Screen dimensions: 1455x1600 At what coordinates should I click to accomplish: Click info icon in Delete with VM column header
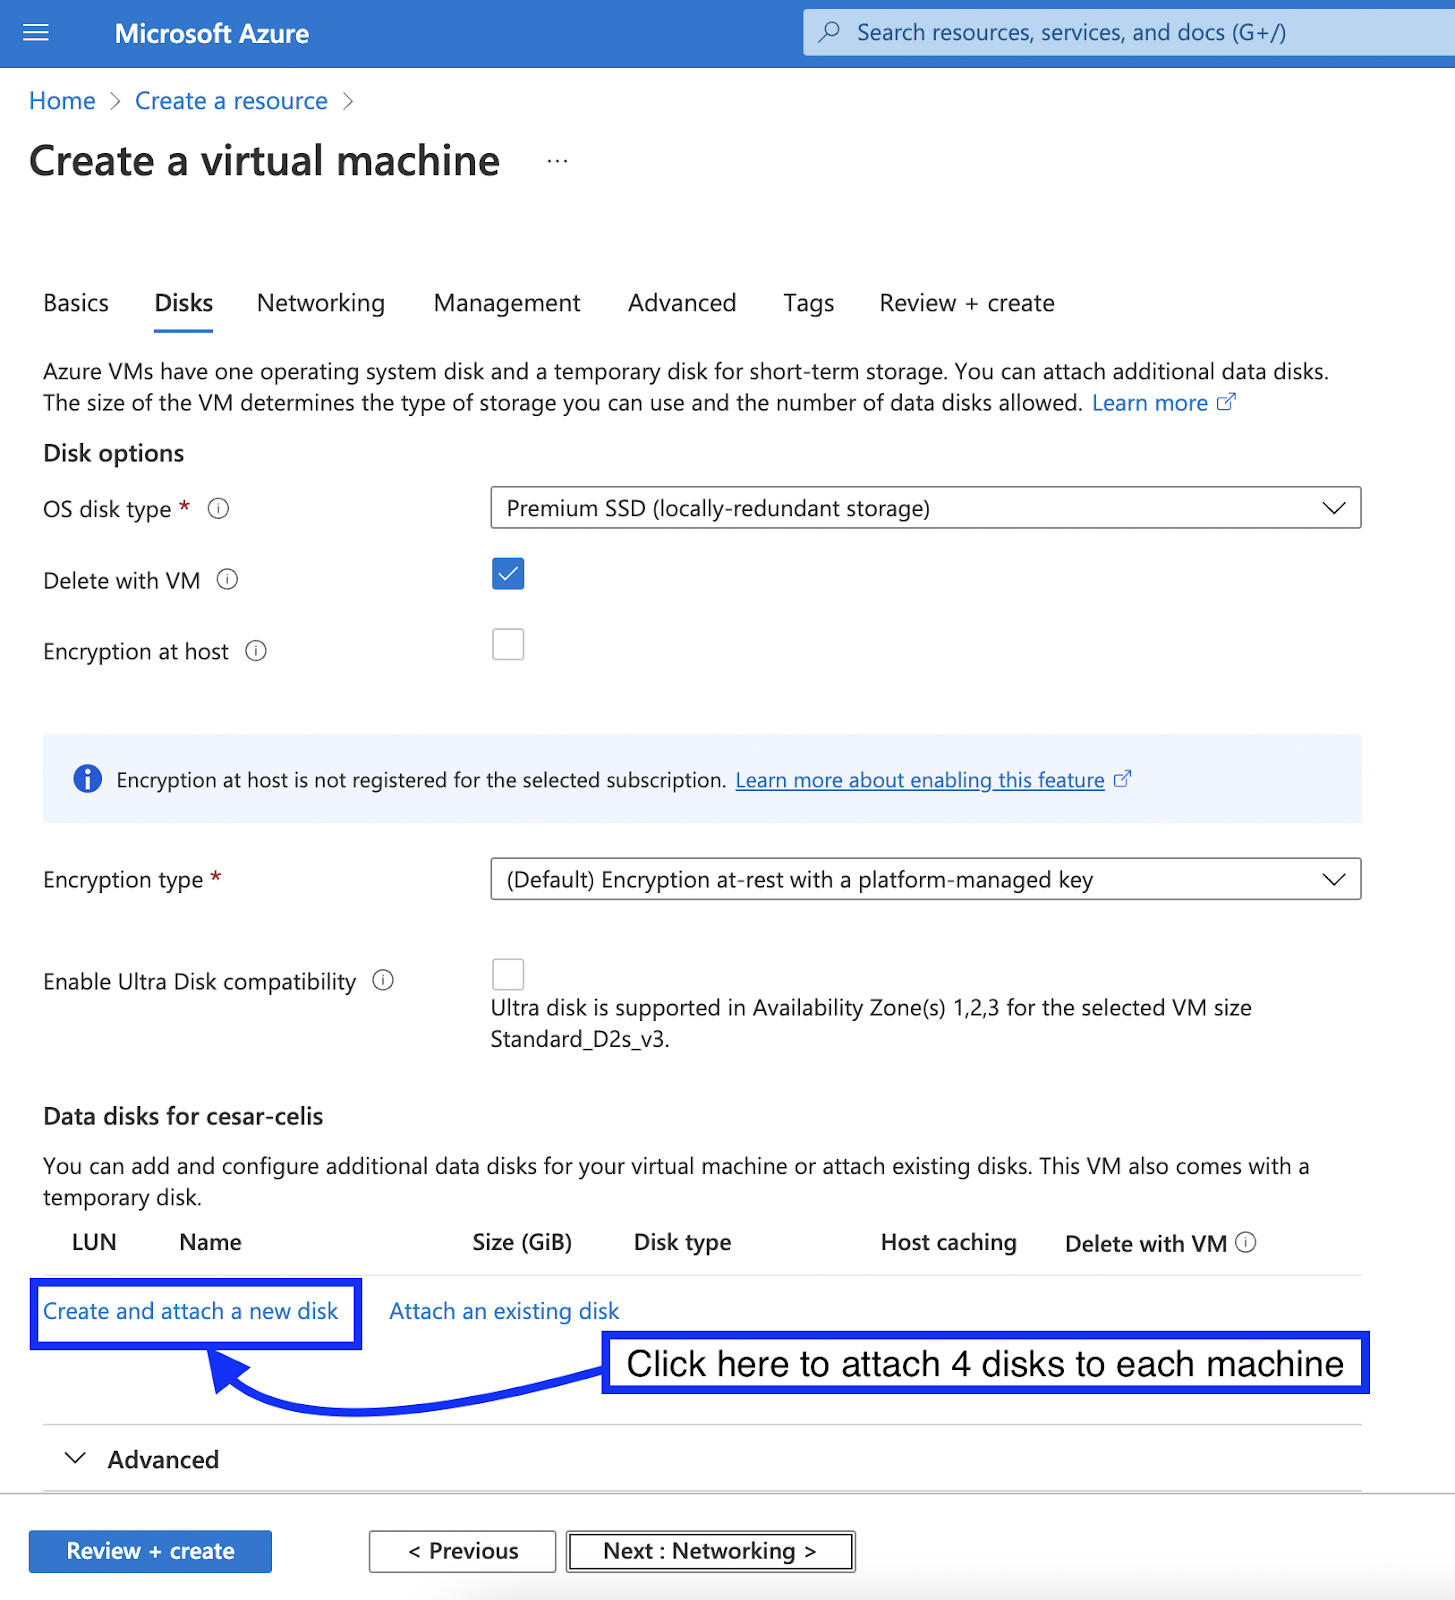[1245, 1242]
